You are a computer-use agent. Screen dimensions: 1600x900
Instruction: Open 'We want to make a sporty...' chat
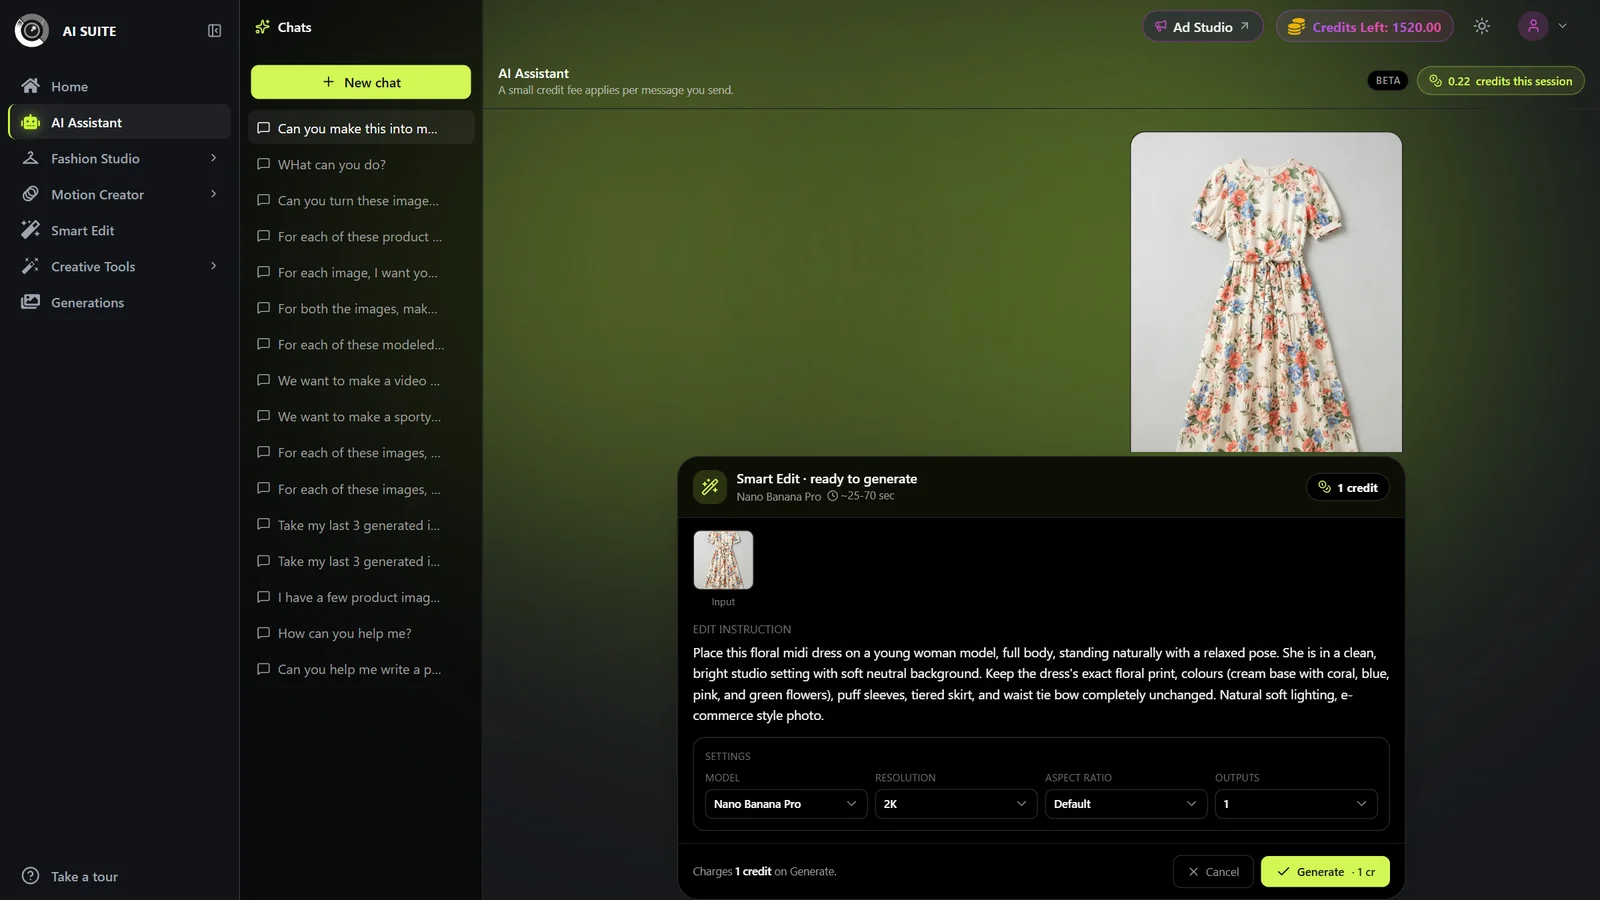361,417
